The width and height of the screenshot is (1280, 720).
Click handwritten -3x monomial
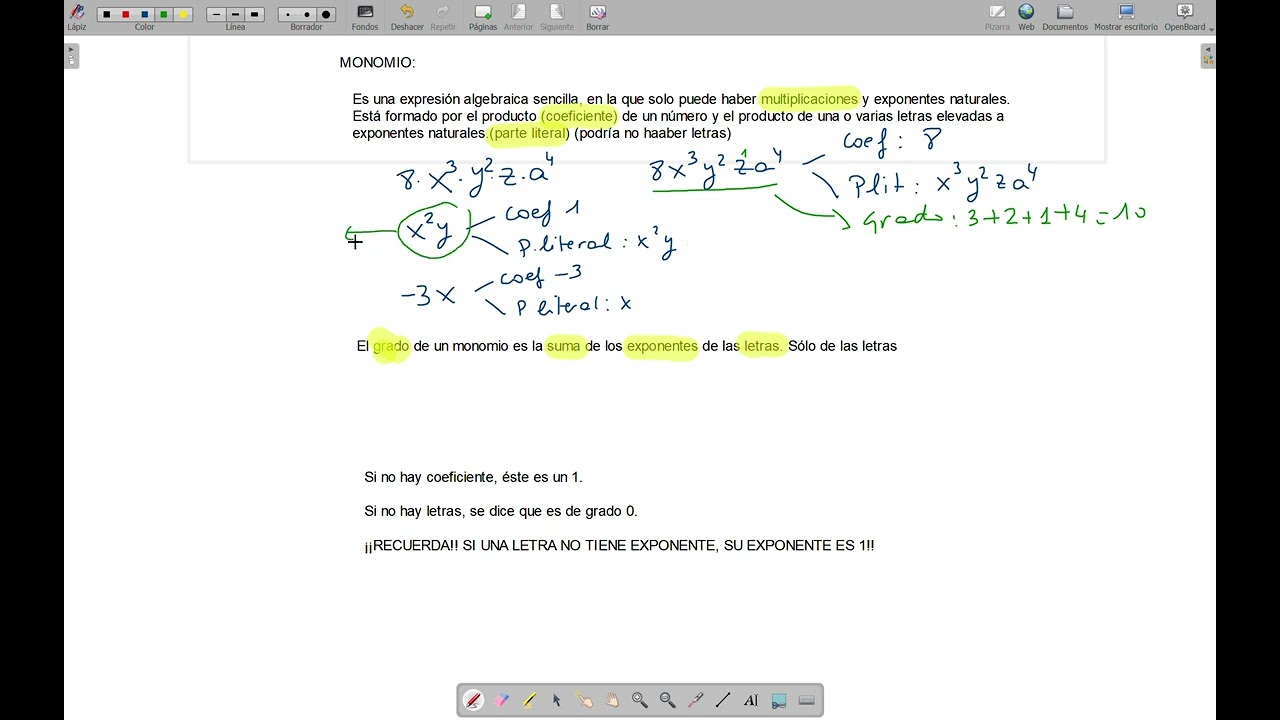pos(428,295)
